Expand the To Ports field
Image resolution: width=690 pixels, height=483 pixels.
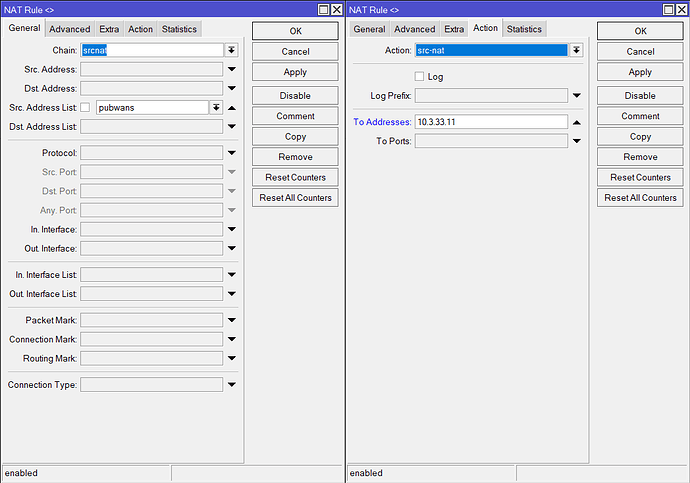point(577,141)
